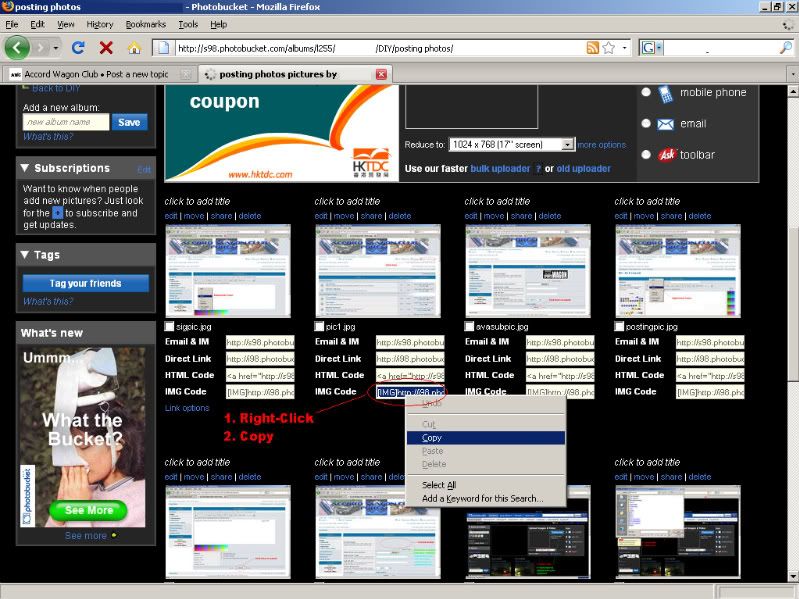The image size is (799, 599).
Task: Open the Tools menu
Action: pos(188,24)
